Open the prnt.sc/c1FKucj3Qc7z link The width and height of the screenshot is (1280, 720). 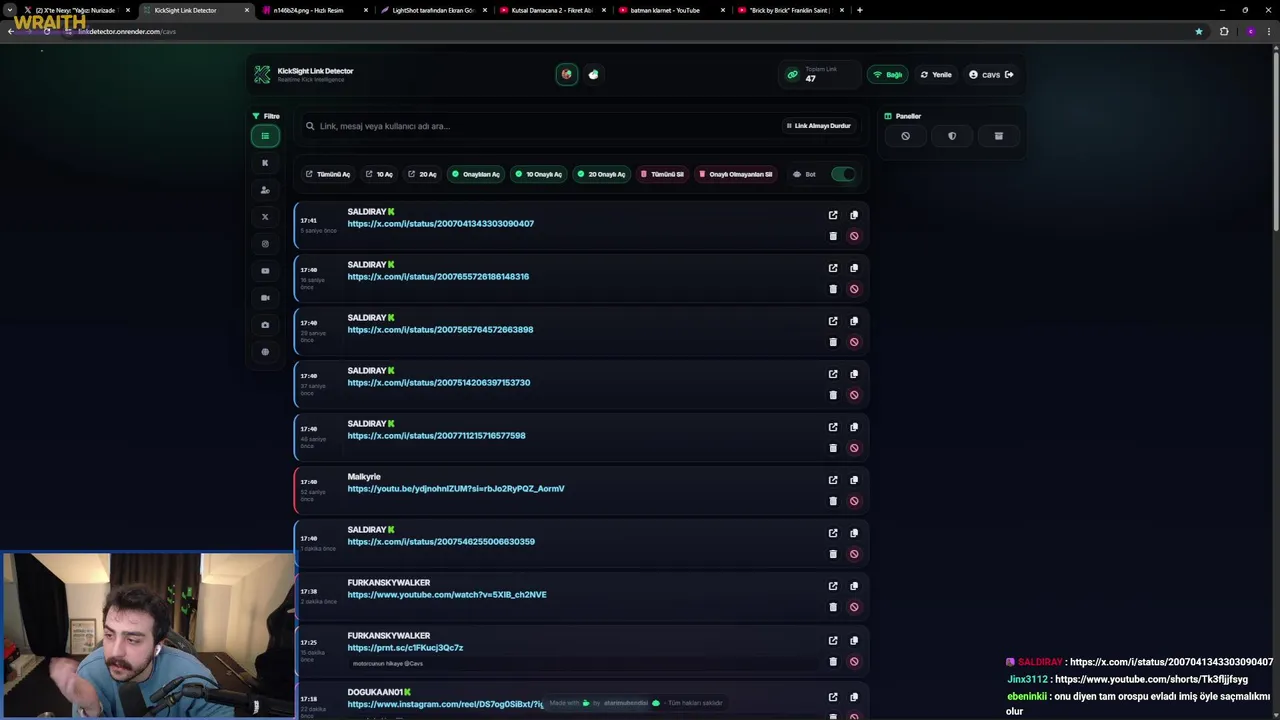click(x=405, y=648)
